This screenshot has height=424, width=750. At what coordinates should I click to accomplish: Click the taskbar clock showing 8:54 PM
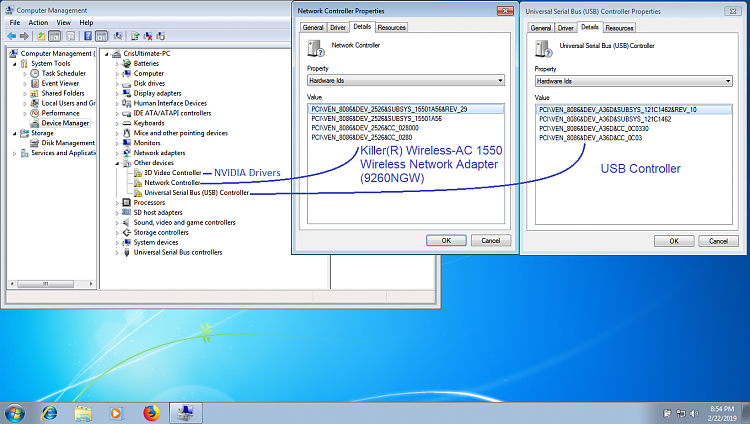(722, 413)
